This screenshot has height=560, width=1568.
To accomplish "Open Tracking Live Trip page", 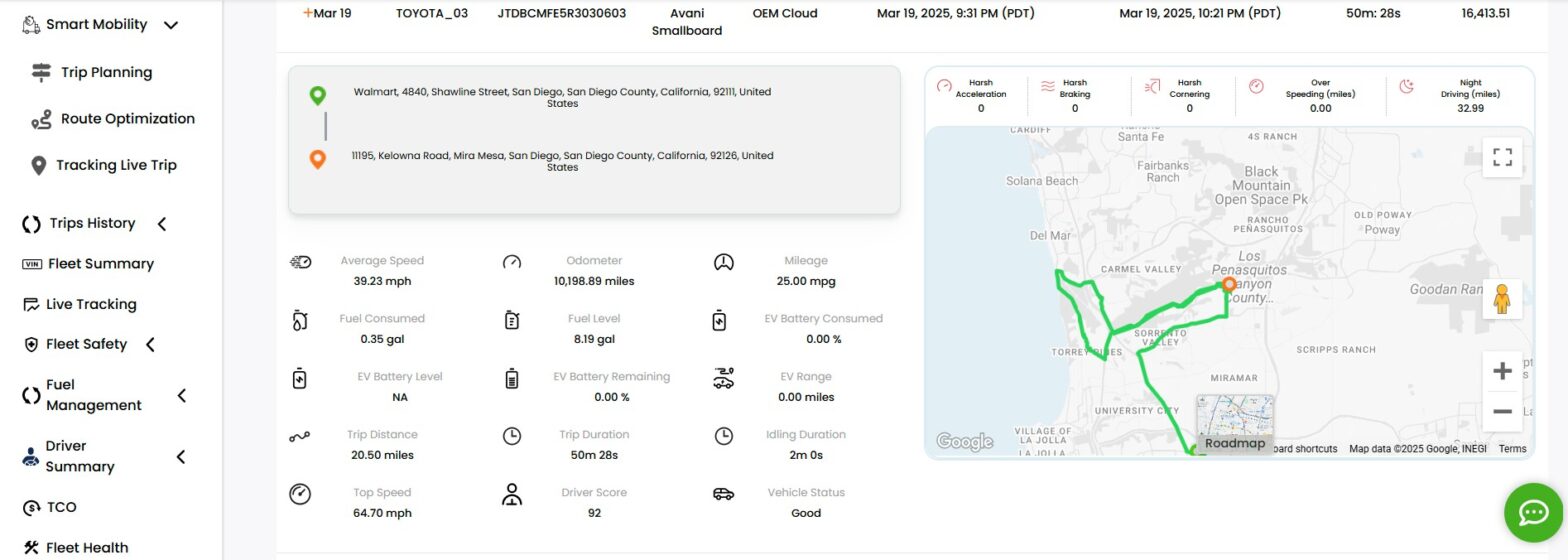I will [116, 166].
